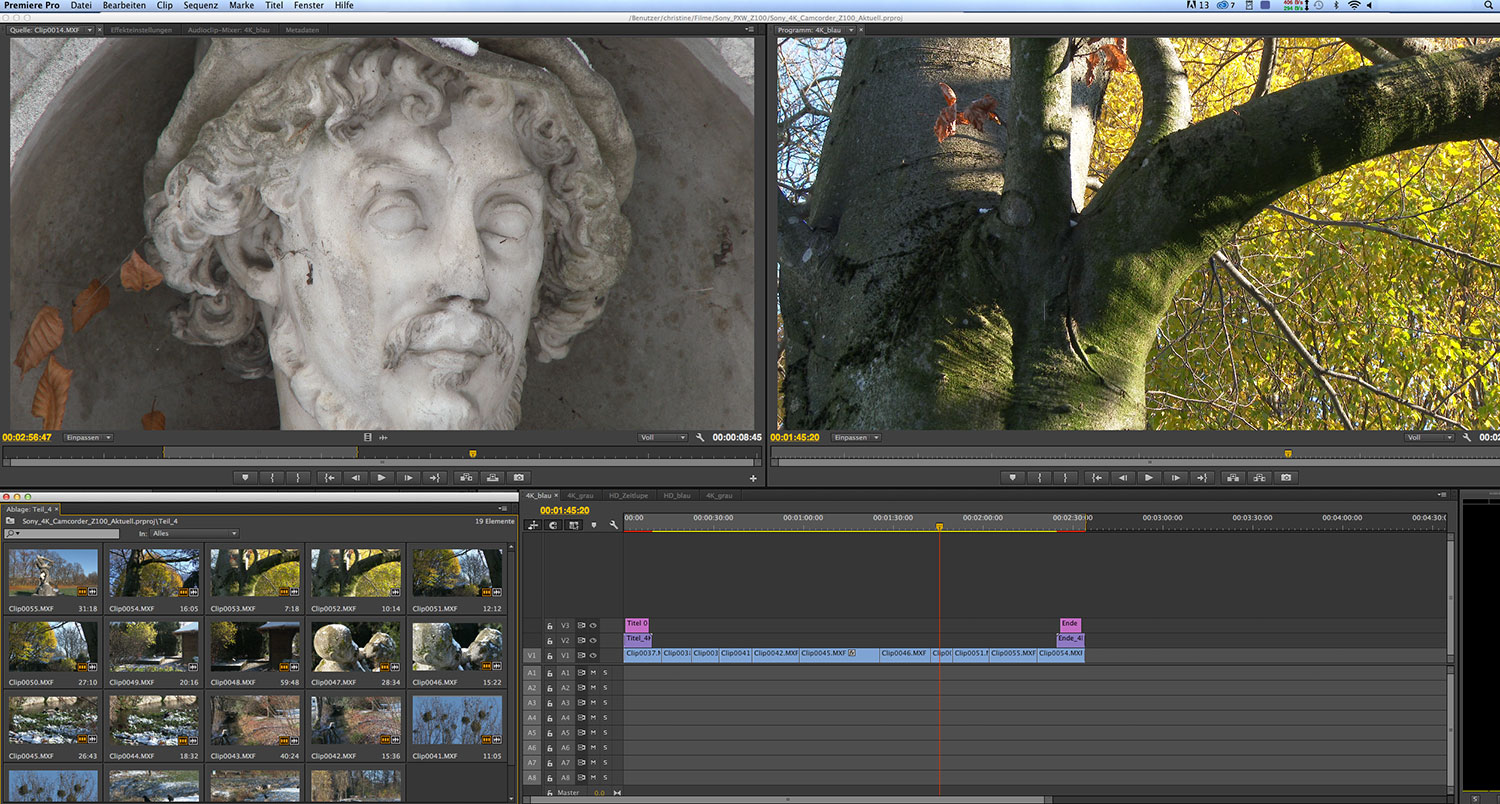
Task: Click Add Marker button in Source monitor
Action: pyautogui.click(x=245, y=478)
